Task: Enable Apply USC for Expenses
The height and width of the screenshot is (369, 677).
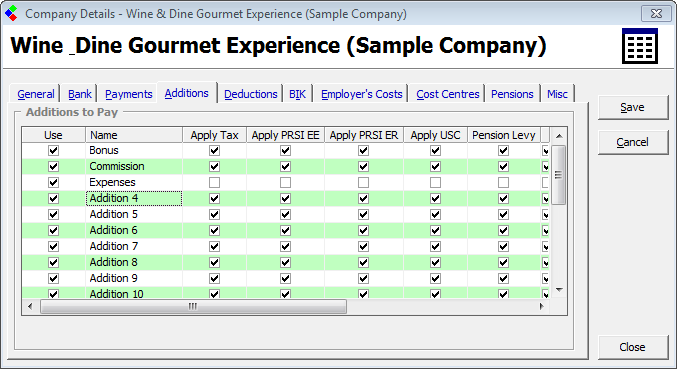Action: [x=436, y=182]
